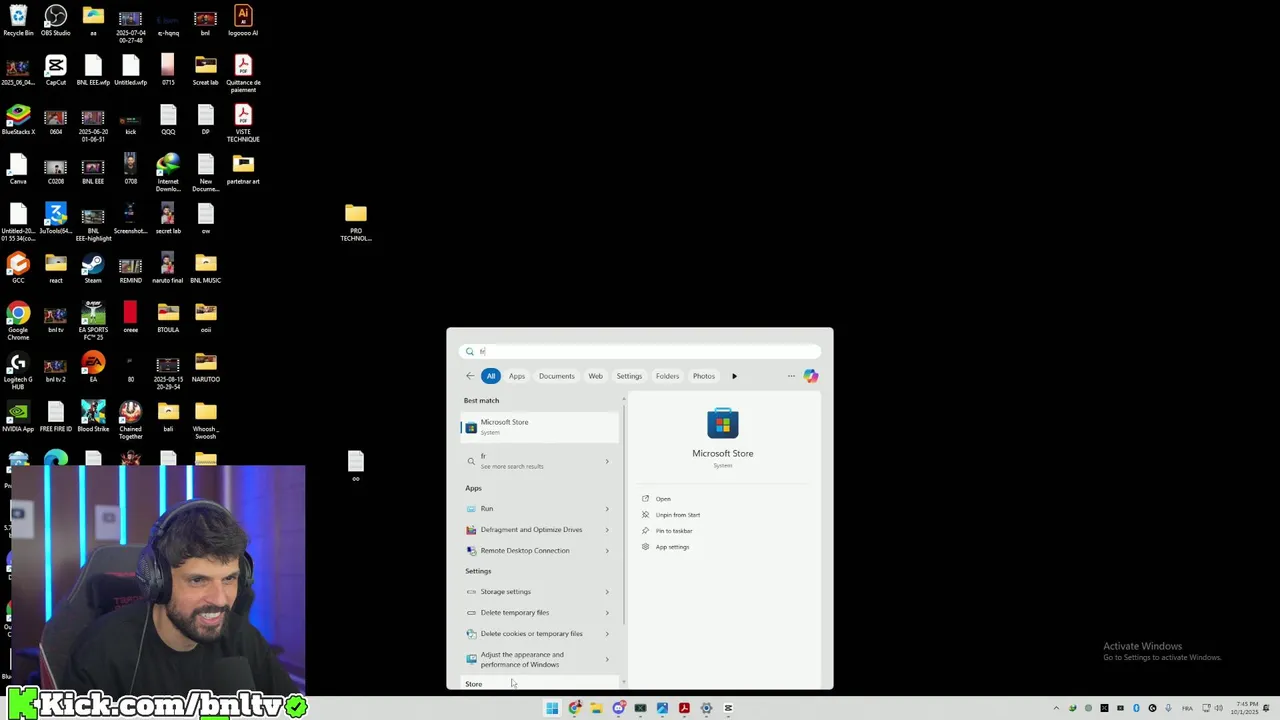This screenshot has height=720, width=1280.
Task: Select GCC desktop icon
Action: click(x=18, y=268)
